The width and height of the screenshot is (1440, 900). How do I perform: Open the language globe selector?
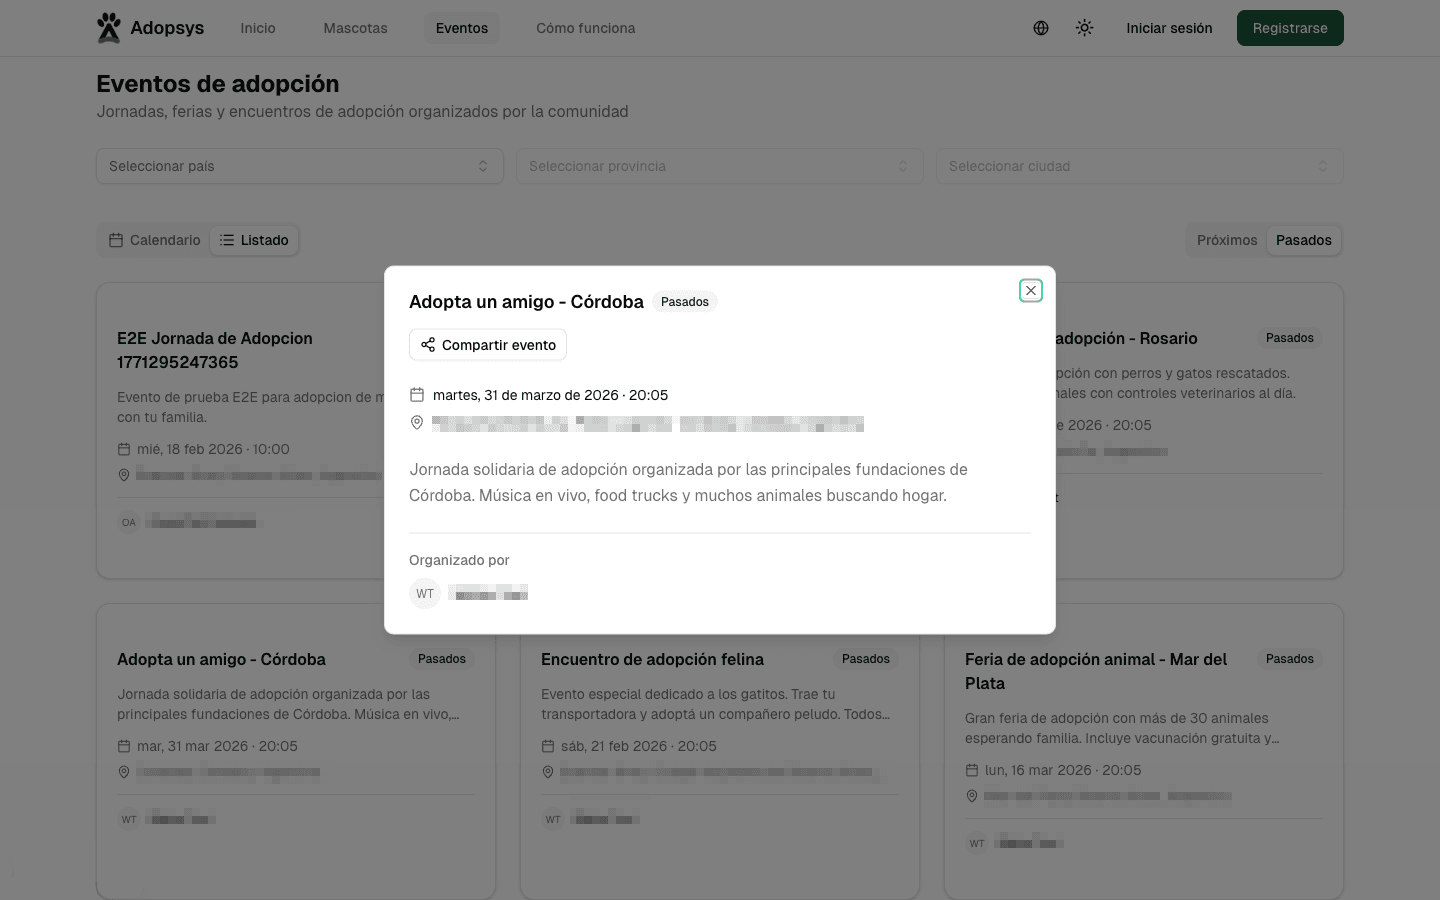(x=1041, y=28)
